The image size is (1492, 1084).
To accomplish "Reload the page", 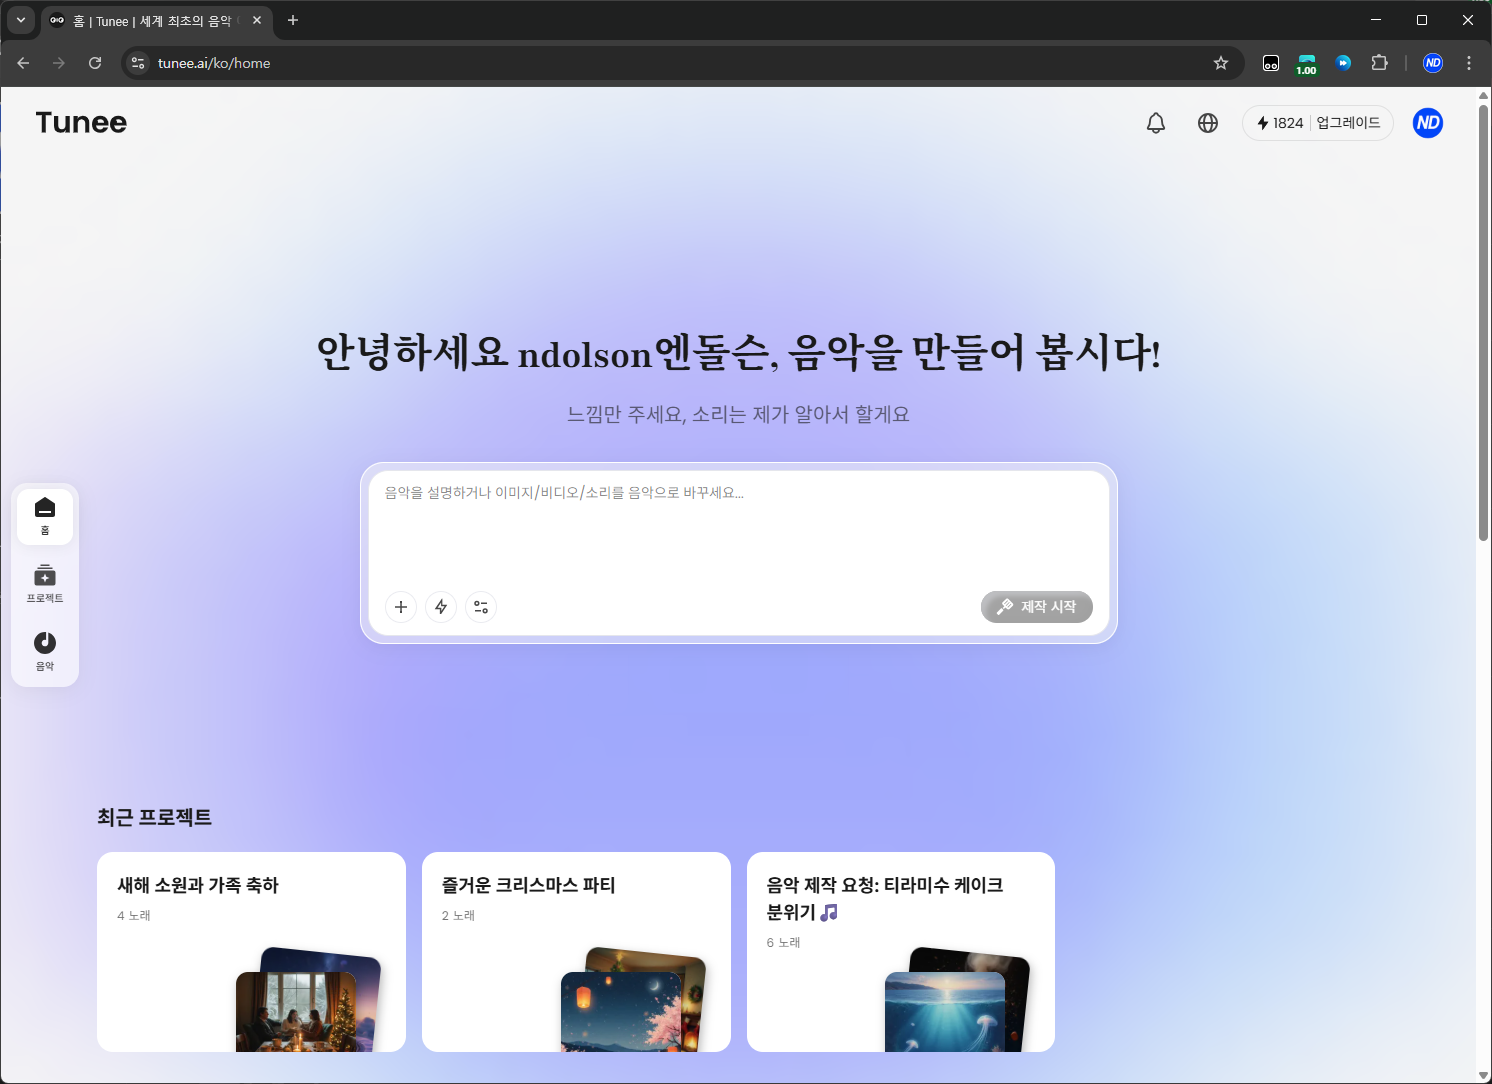I will pos(95,63).
